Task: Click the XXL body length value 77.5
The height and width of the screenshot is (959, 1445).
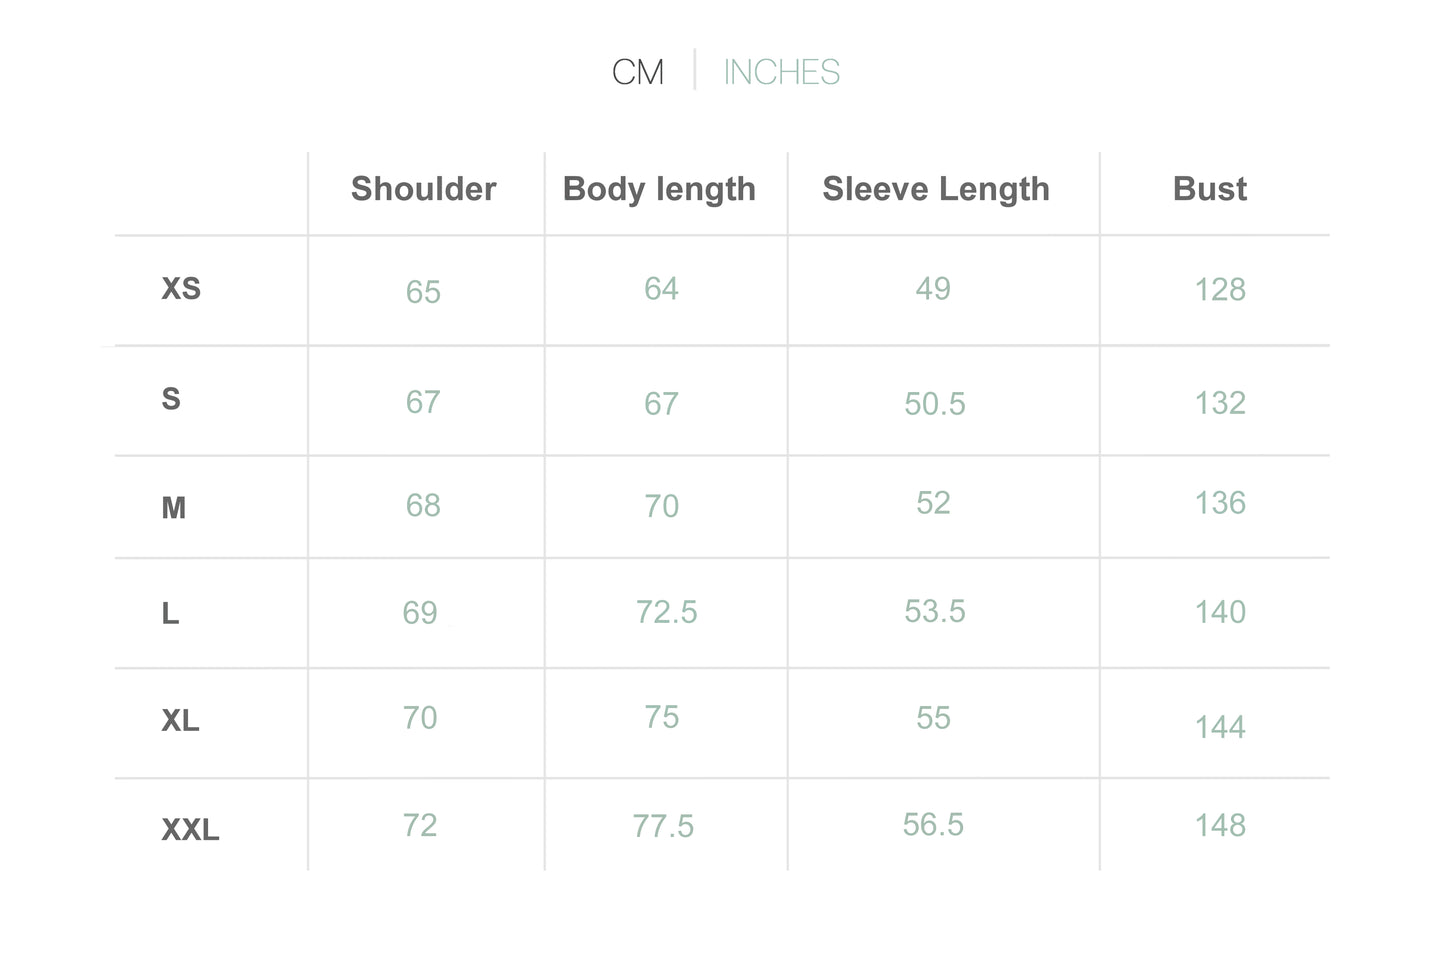Action: tap(663, 827)
